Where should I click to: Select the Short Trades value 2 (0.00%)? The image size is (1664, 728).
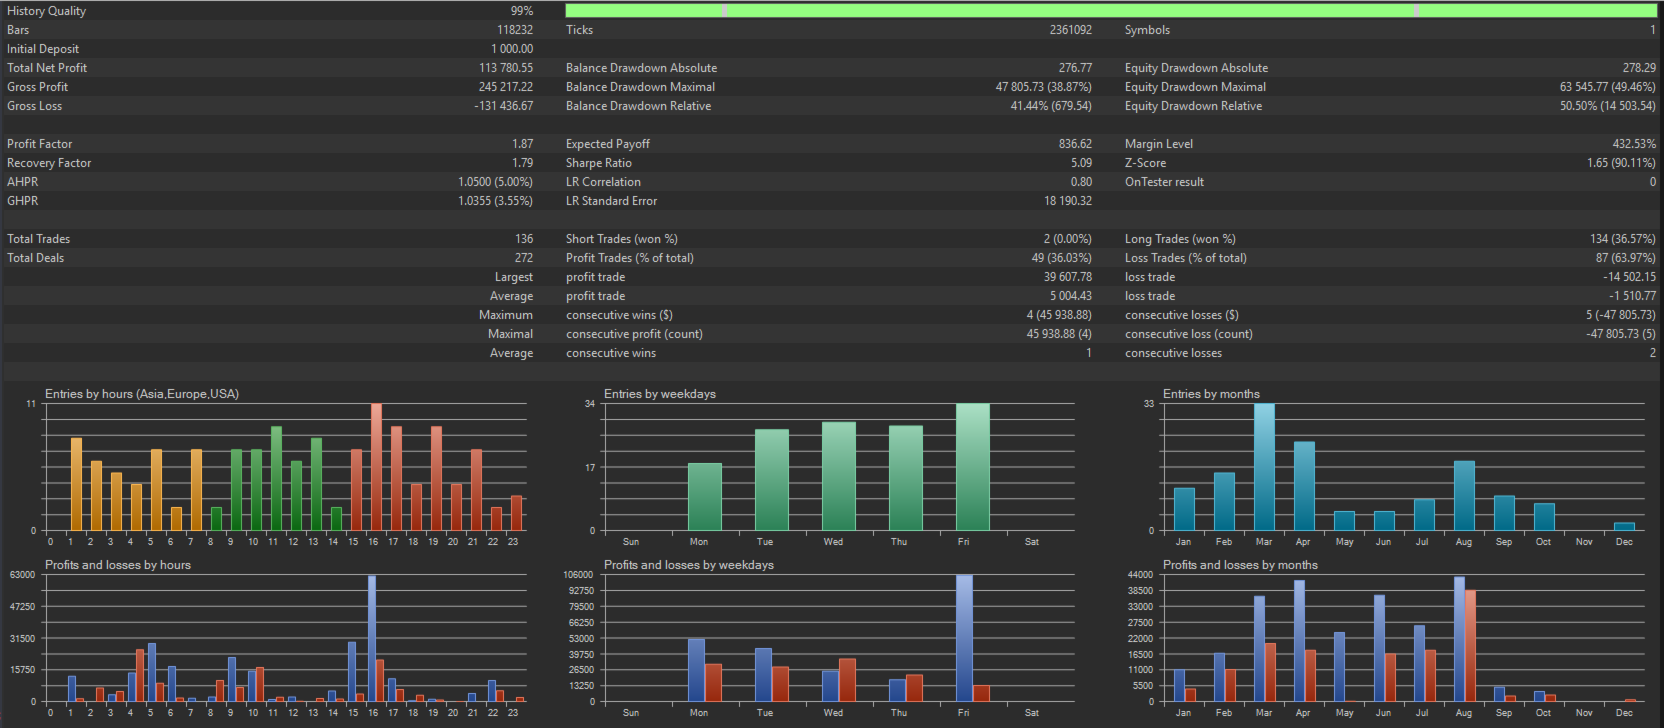tap(1068, 239)
